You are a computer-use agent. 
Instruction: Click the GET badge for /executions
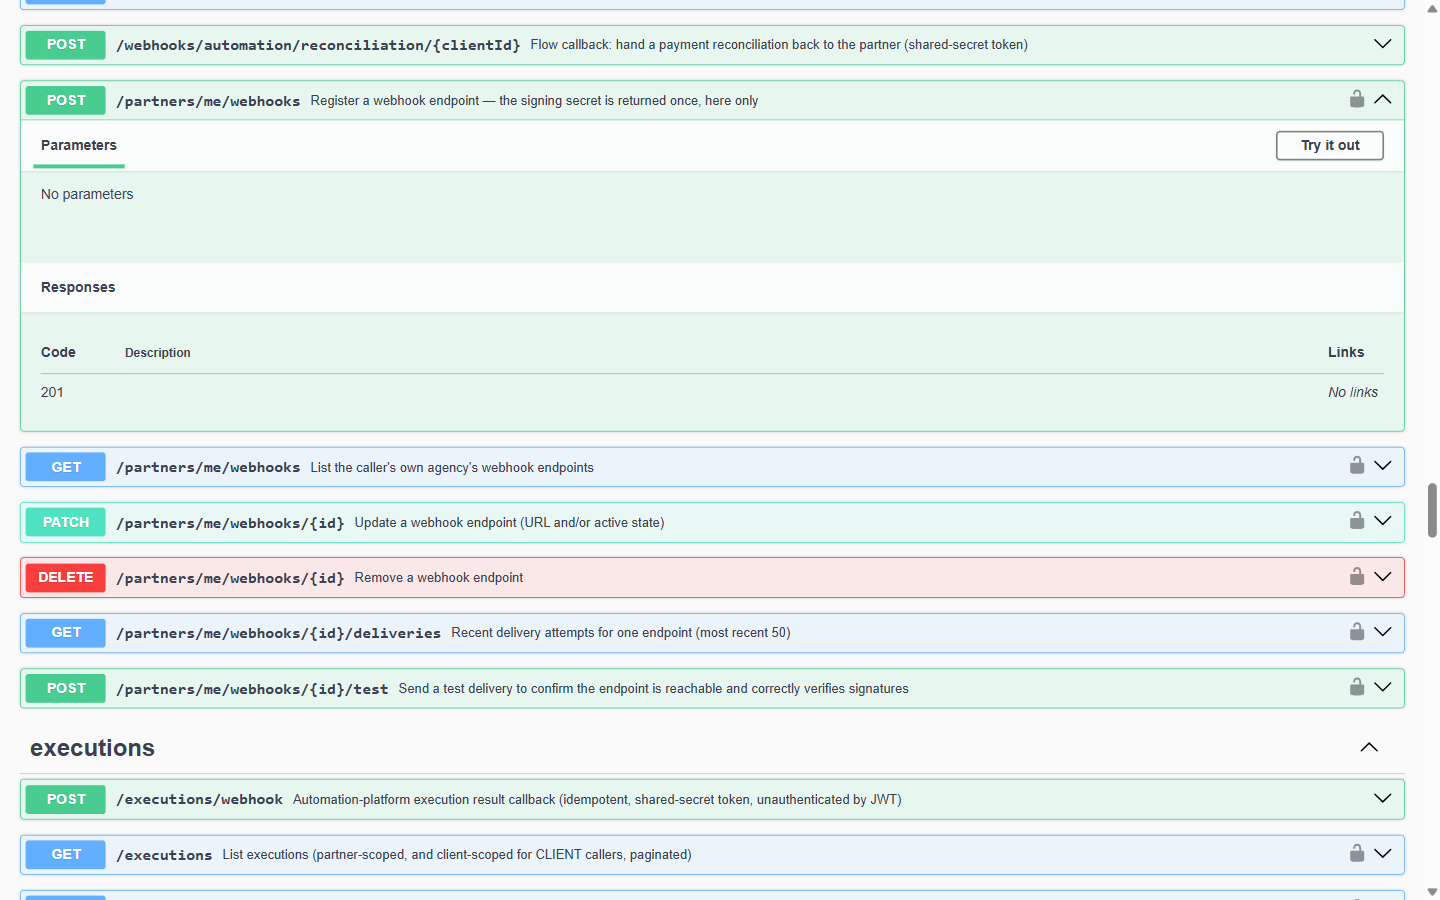pos(66,854)
